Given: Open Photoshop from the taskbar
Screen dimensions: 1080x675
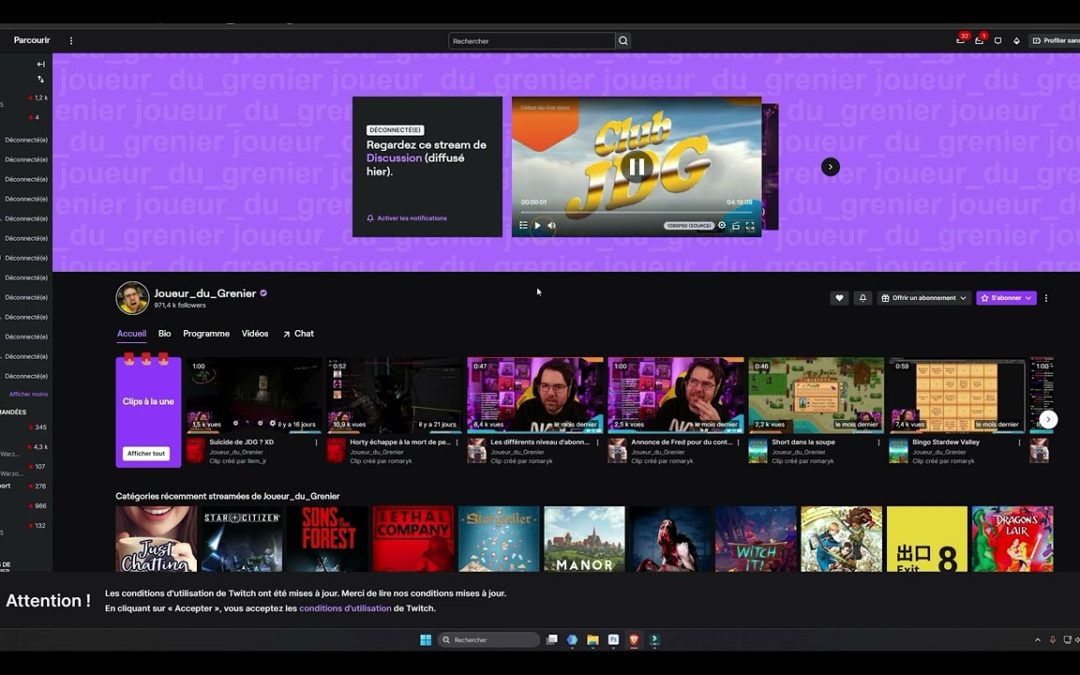Looking at the screenshot, I should [x=613, y=640].
